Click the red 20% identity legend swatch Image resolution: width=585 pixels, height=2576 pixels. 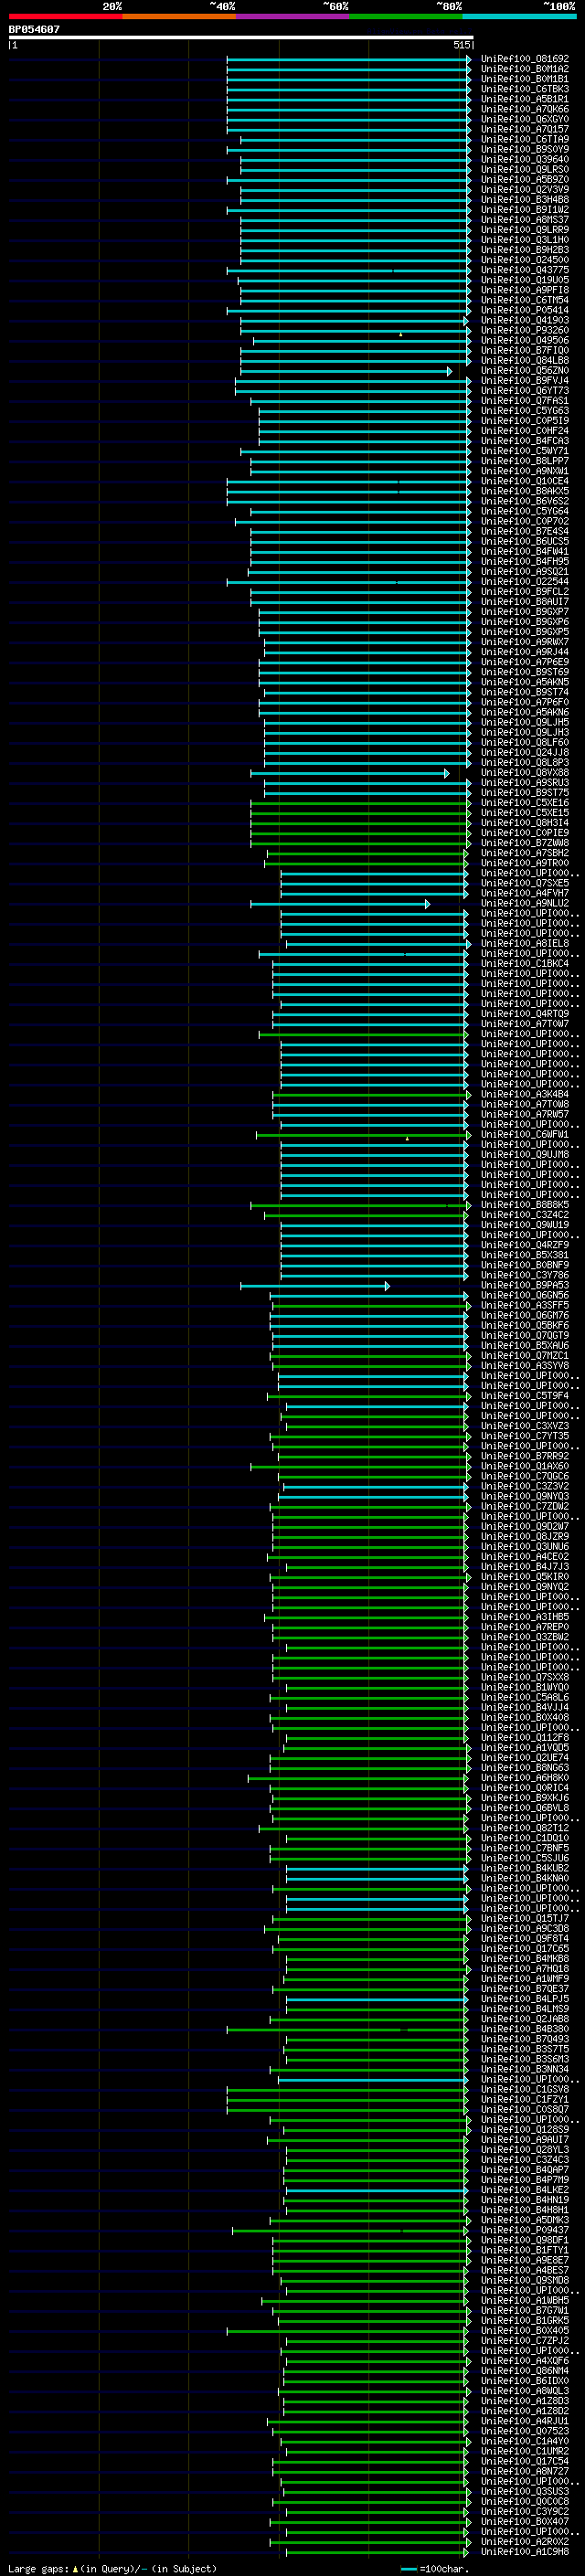click(x=65, y=16)
